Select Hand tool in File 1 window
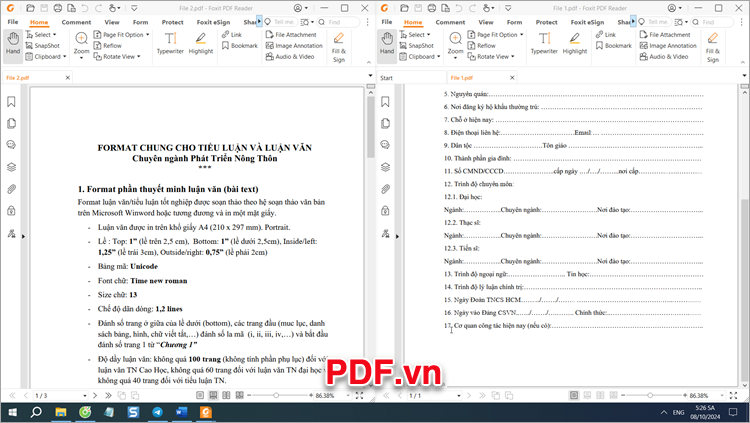 click(x=387, y=45)
